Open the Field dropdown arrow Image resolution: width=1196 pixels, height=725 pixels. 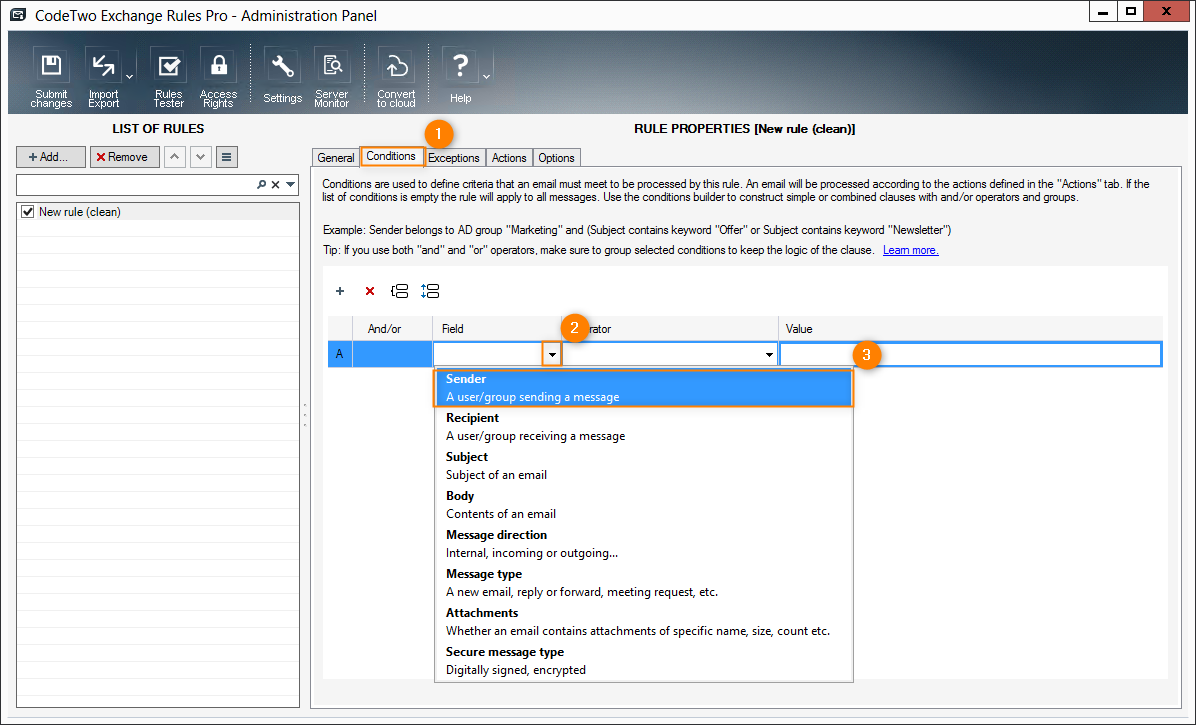[552, 354]
